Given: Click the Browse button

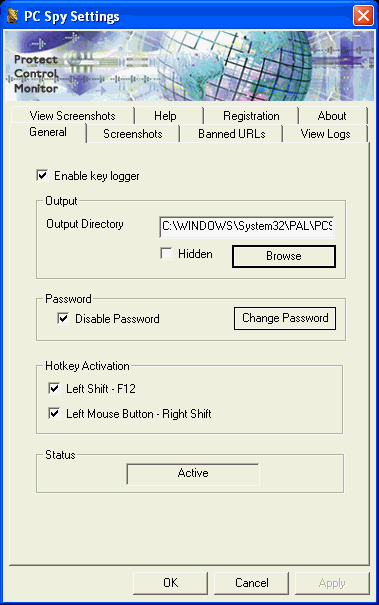Looking at the screenshot, I should [284, 256].
